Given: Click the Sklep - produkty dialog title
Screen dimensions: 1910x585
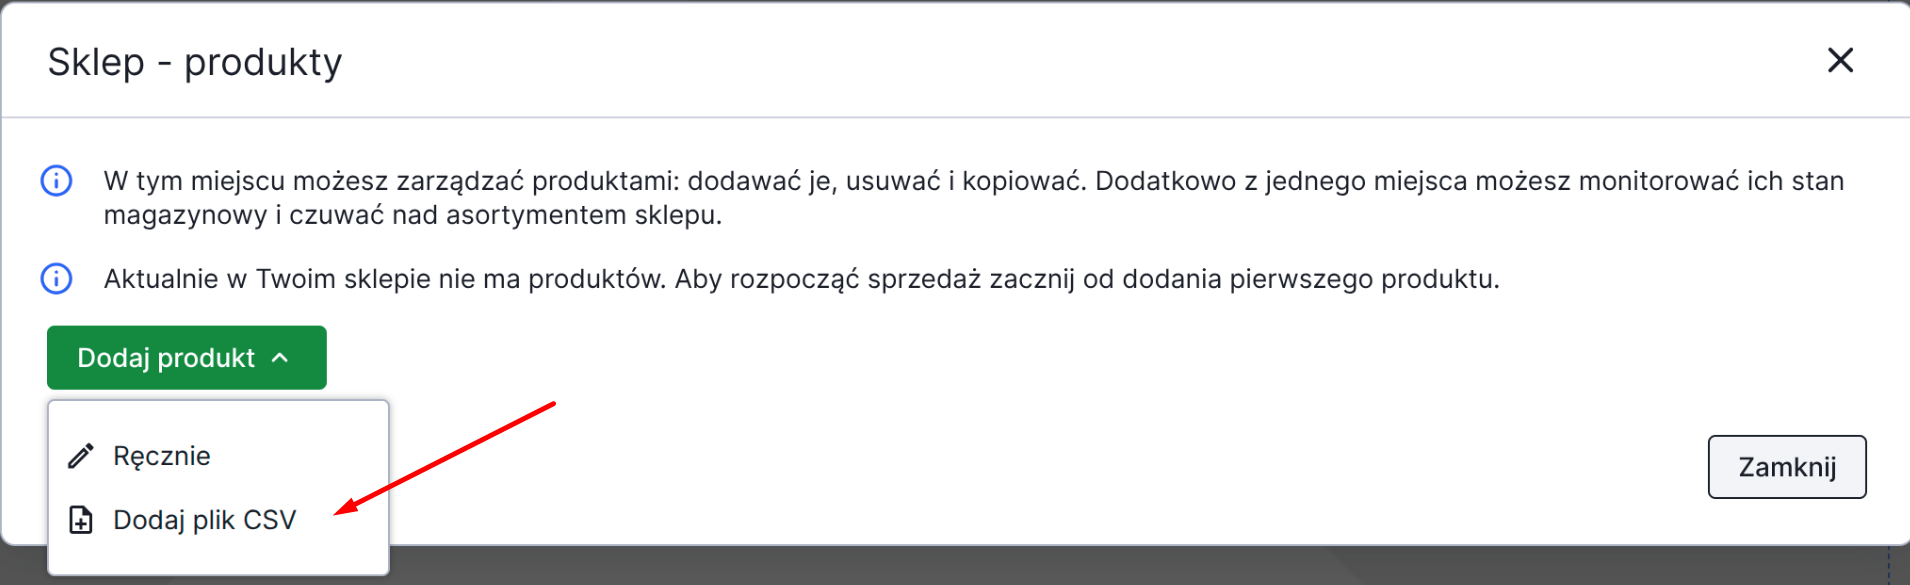Looking at the screenshot, I should coord(195,62).
